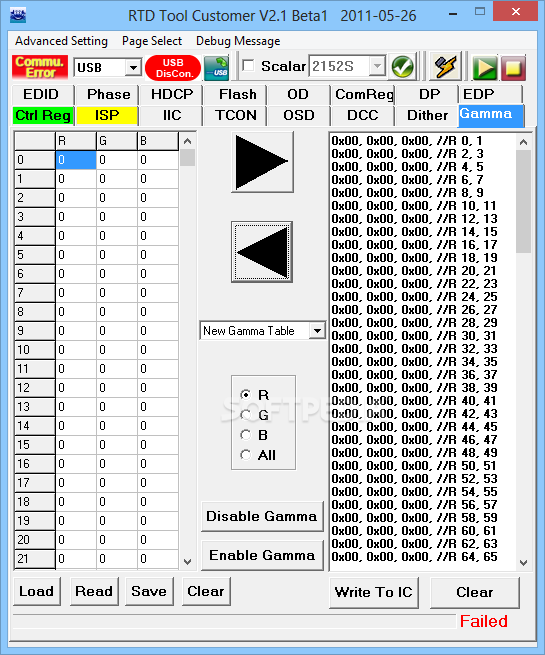Click the Commu. Error status icon

coord(40,67)
